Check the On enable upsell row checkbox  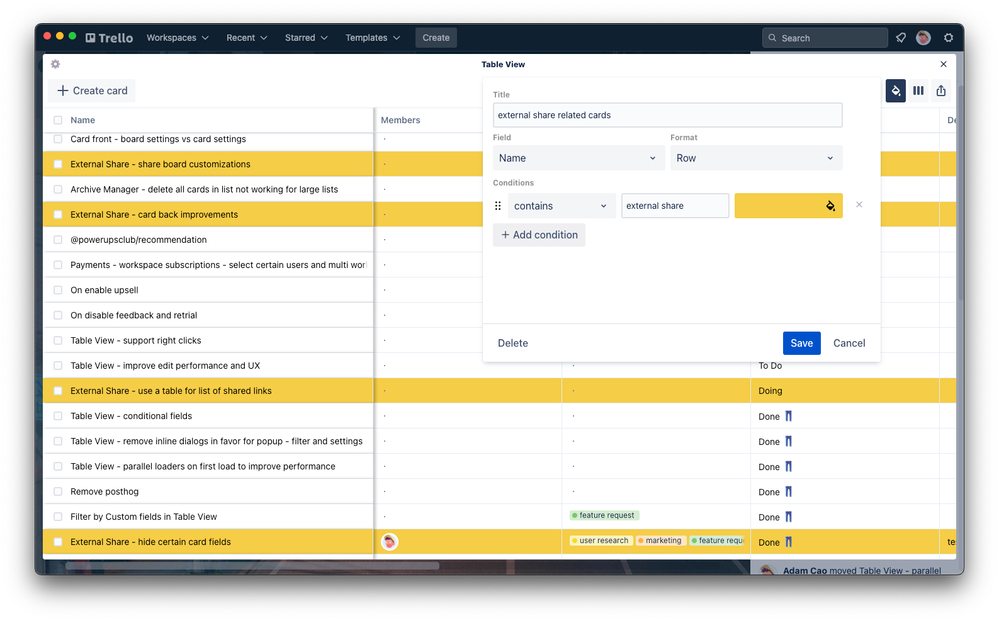[x=58, y=290]
